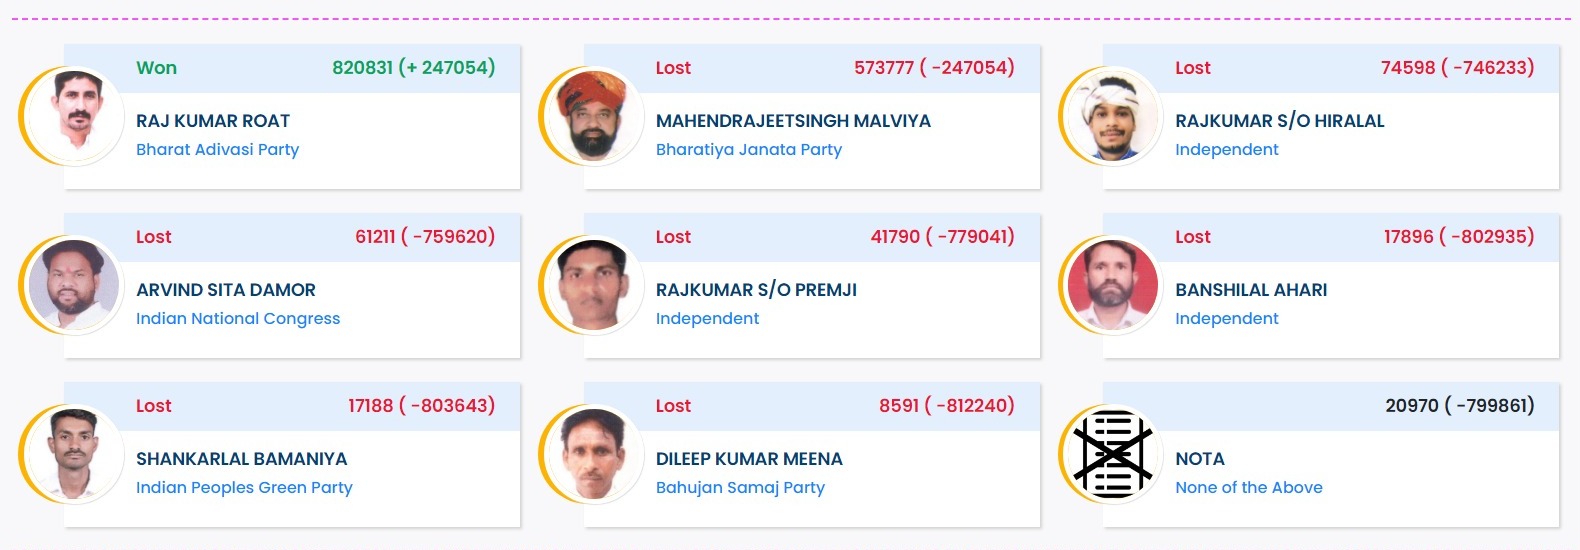Click the Indian Peoples Green Party label
The width and height of the screenshot is (1580, 550).
pyautogui.click(x=244, y=487)
